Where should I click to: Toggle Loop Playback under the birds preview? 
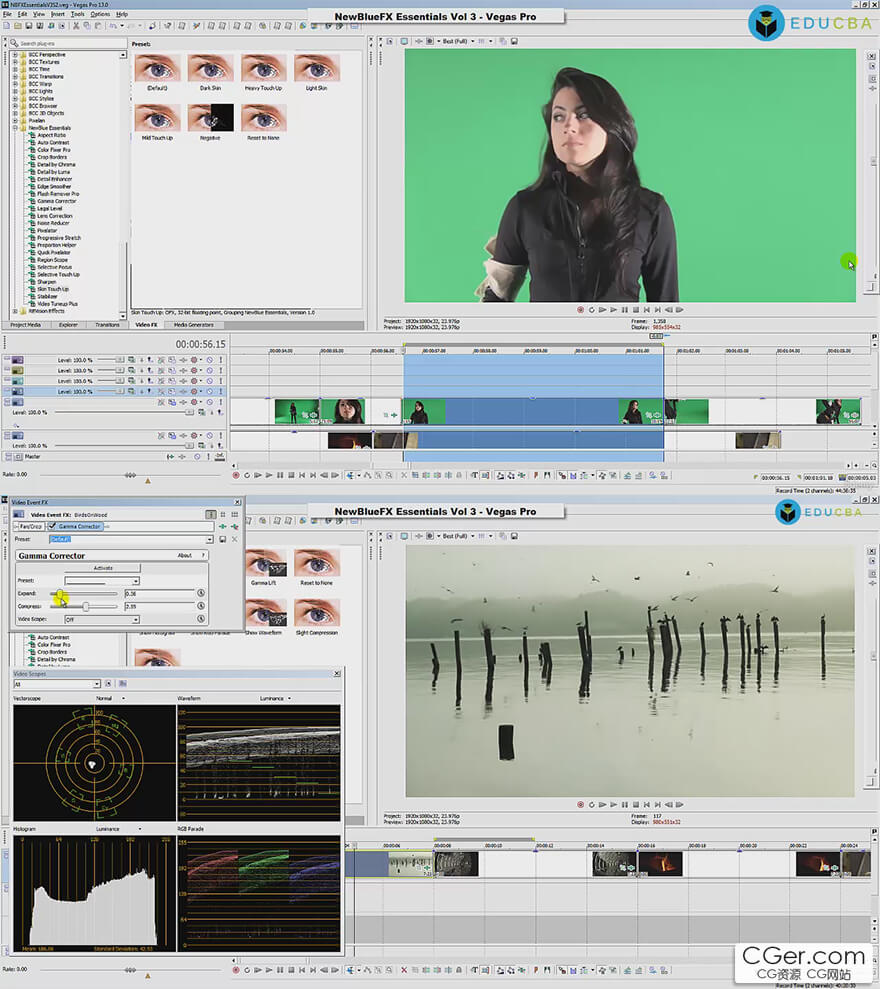592,805
